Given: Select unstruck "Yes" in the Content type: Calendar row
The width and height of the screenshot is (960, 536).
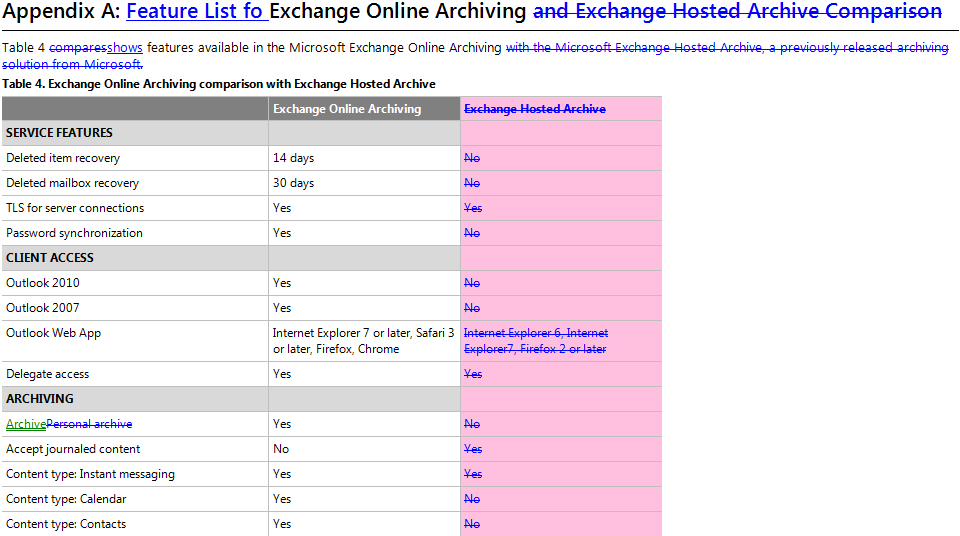Looking at the screenshot, I should click(x=282, y=499).
